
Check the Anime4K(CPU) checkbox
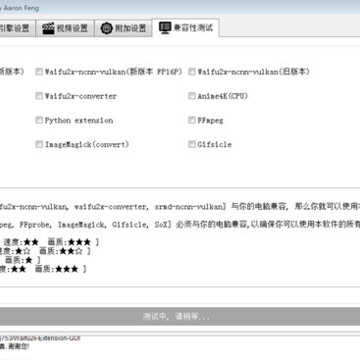pyautogui.click(x=192, y=96)
